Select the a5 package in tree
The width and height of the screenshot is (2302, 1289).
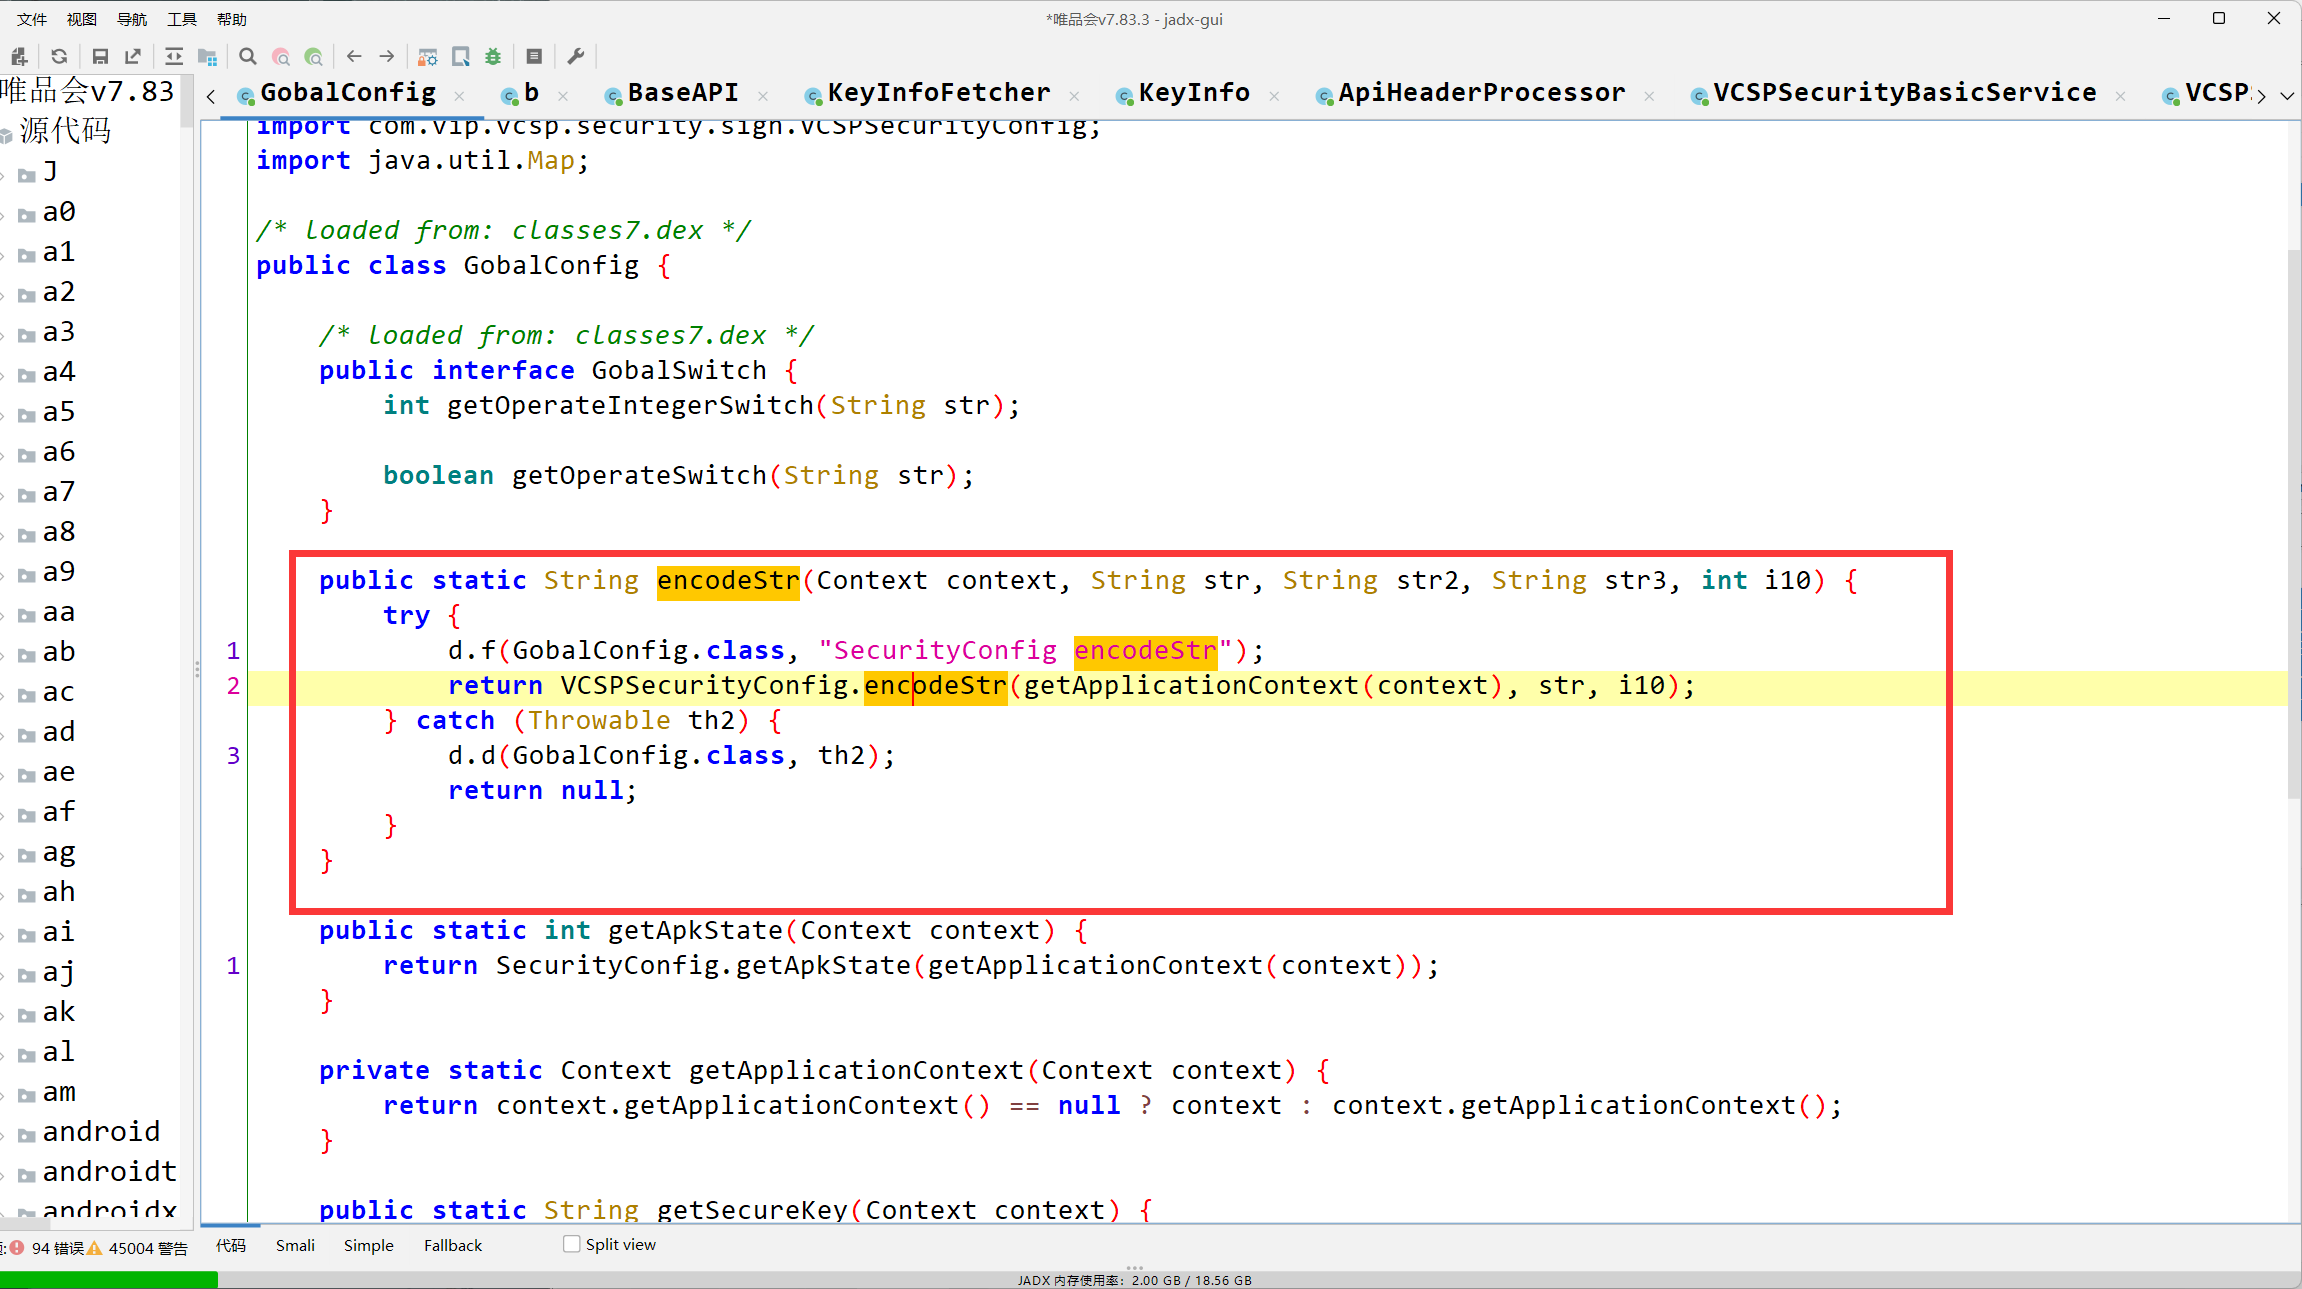click(58, 412)
